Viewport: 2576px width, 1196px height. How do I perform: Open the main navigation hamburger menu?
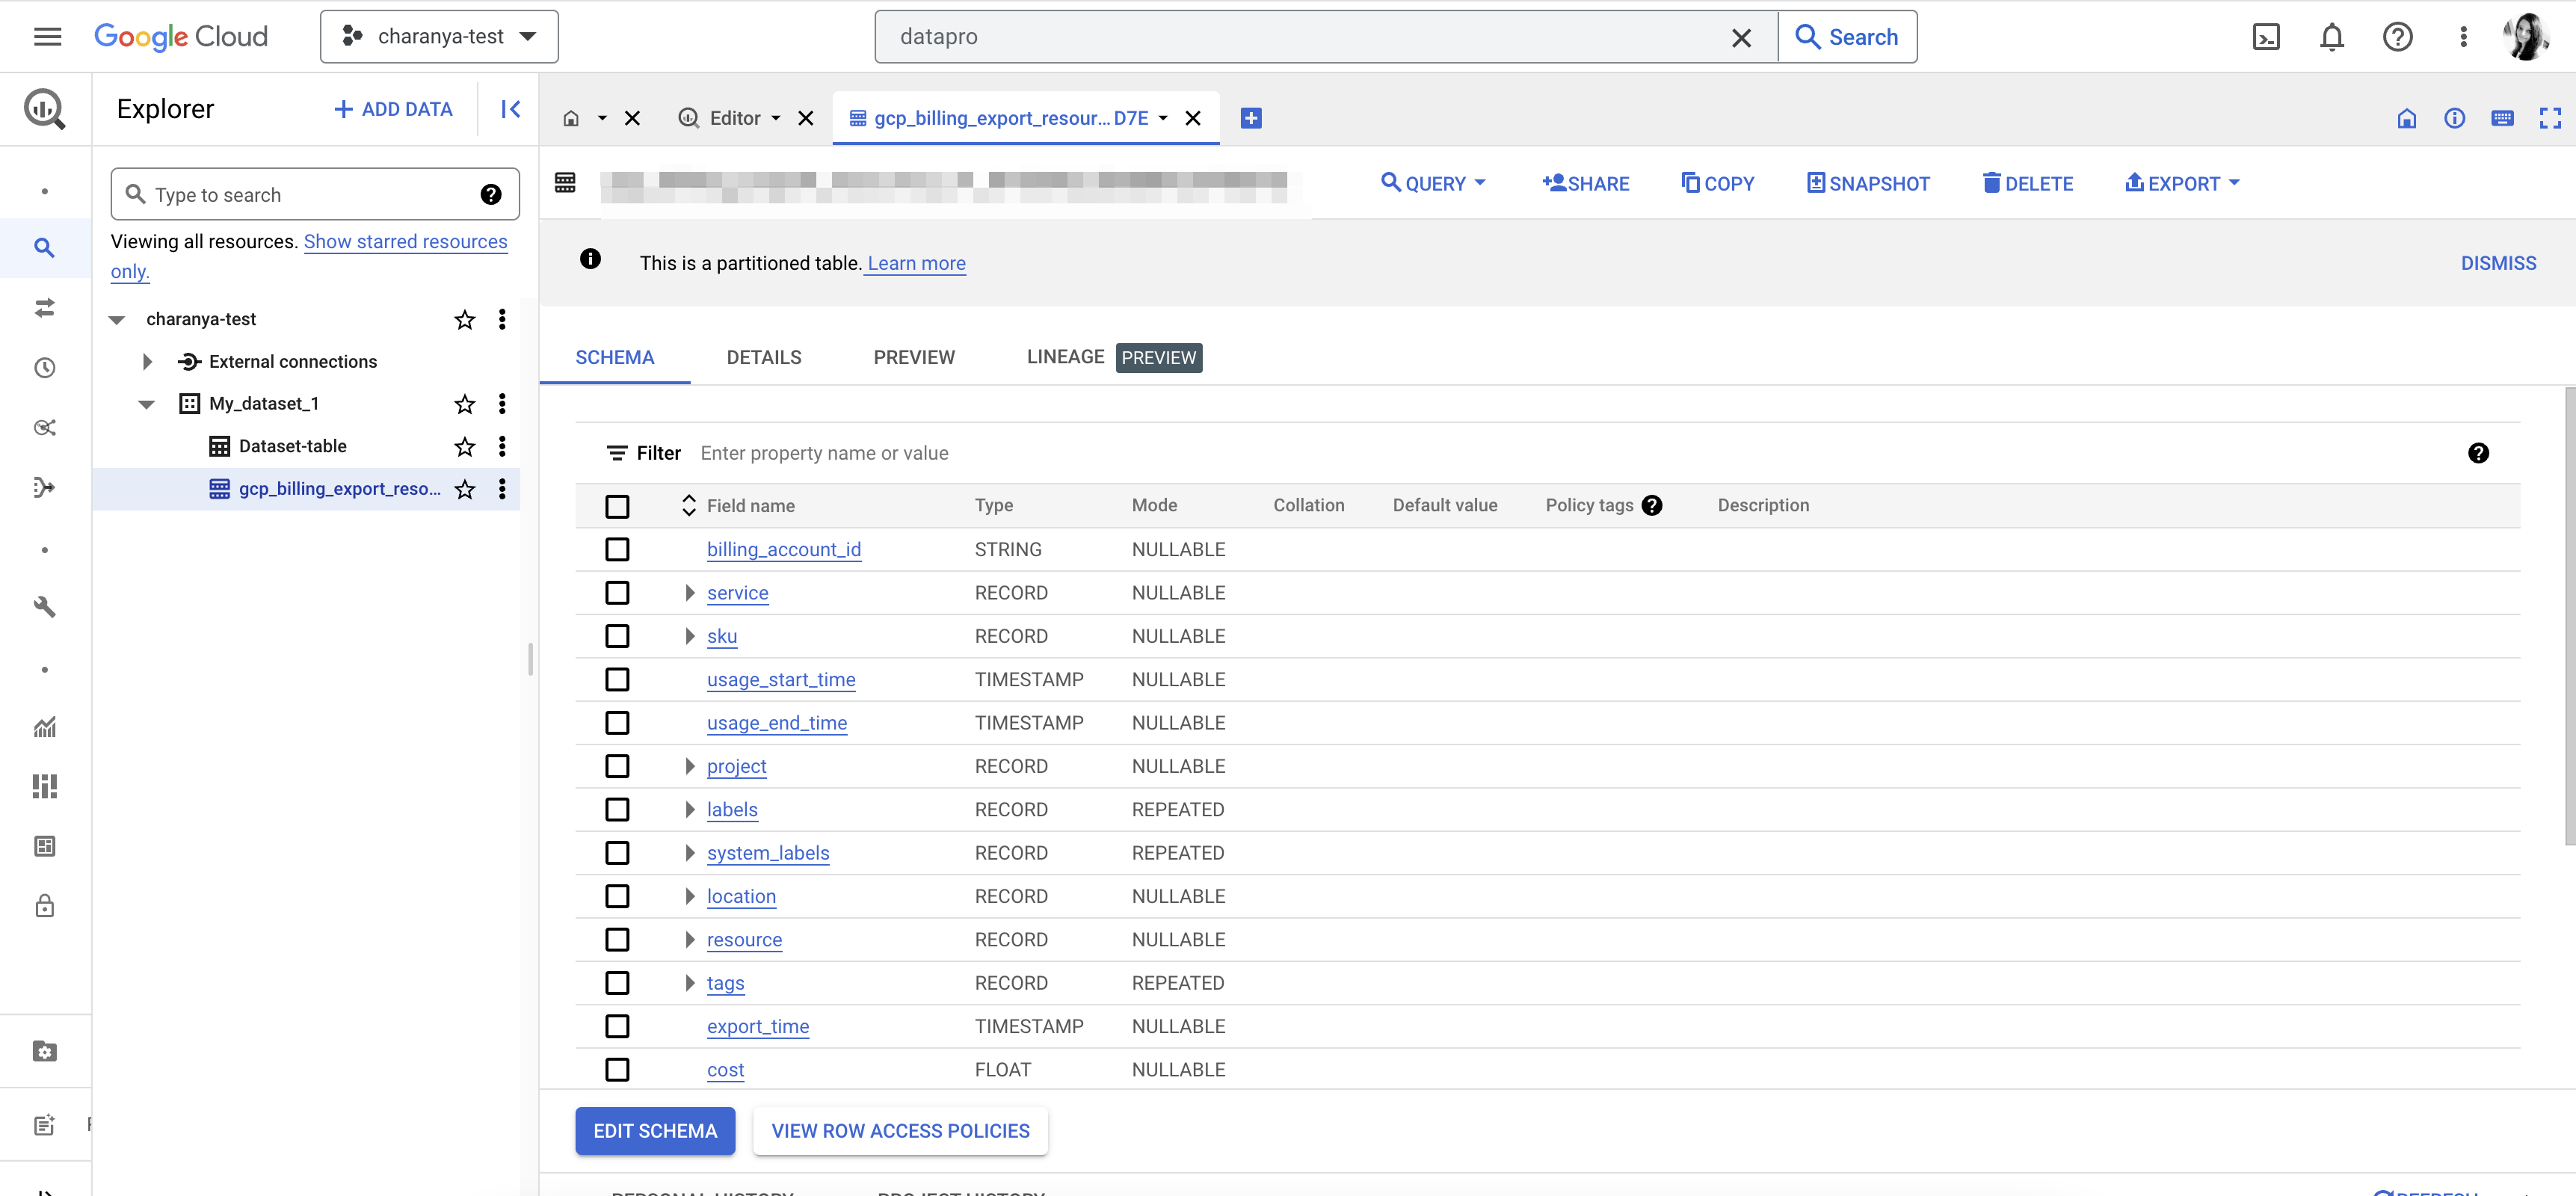[47, 37]
